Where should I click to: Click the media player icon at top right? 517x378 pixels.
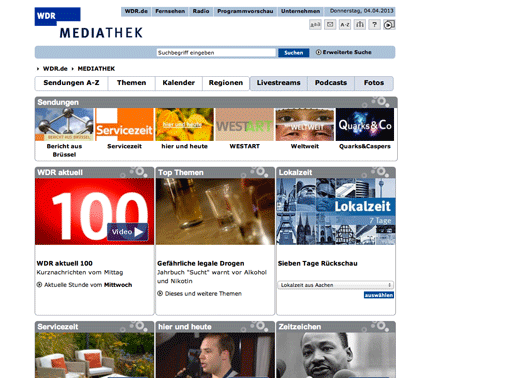pos(389,25)
